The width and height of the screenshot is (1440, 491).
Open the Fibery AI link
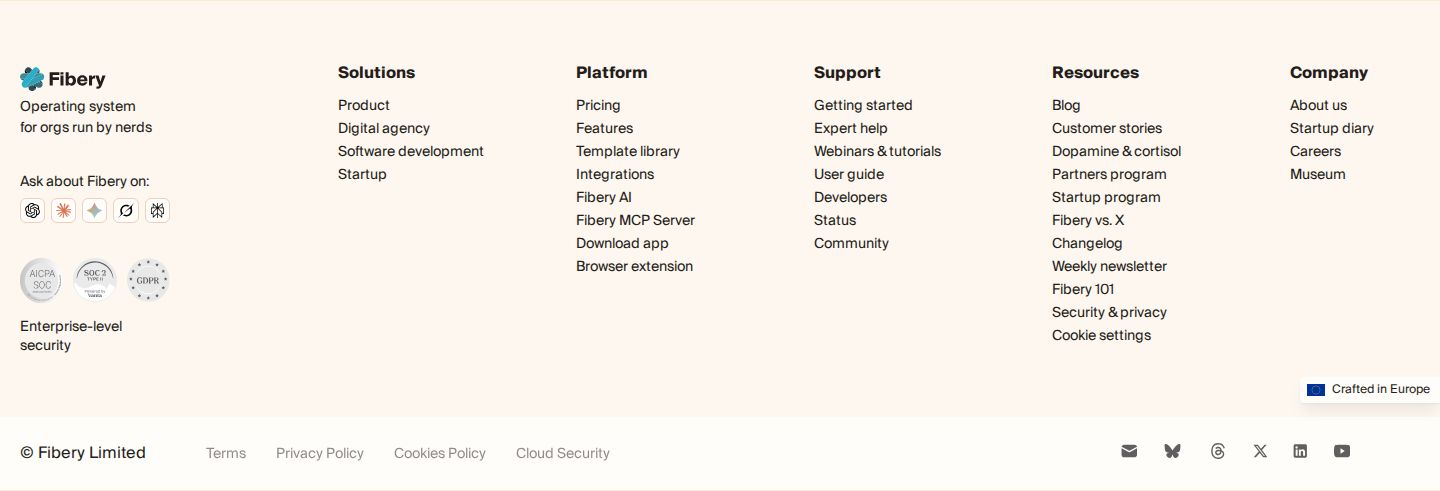(604, 197)
